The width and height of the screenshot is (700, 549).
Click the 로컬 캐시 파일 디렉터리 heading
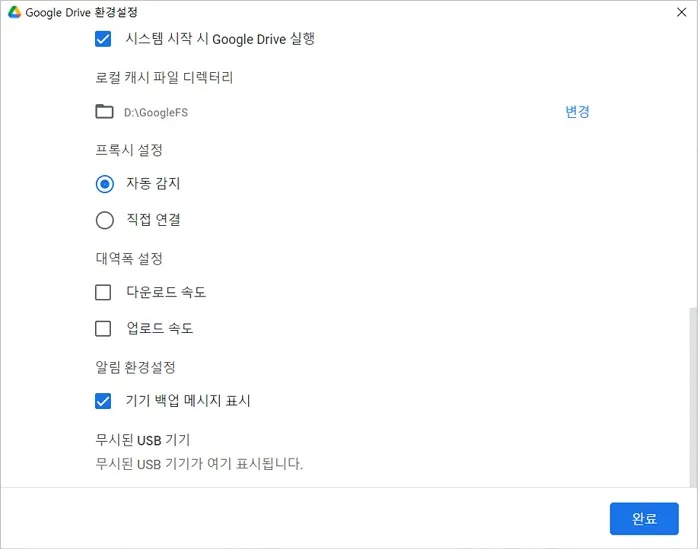pyautogui.click(x=164, y=77)
